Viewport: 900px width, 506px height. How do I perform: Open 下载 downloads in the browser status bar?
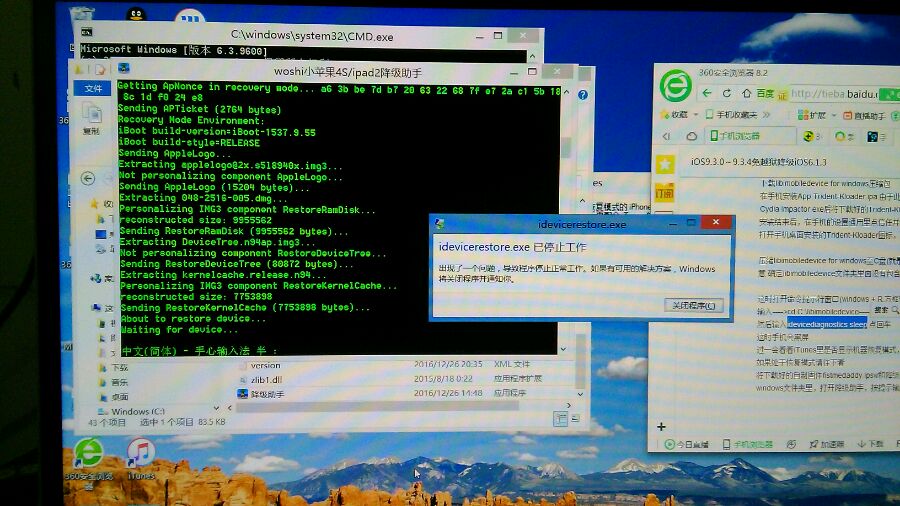coord(871,444)
